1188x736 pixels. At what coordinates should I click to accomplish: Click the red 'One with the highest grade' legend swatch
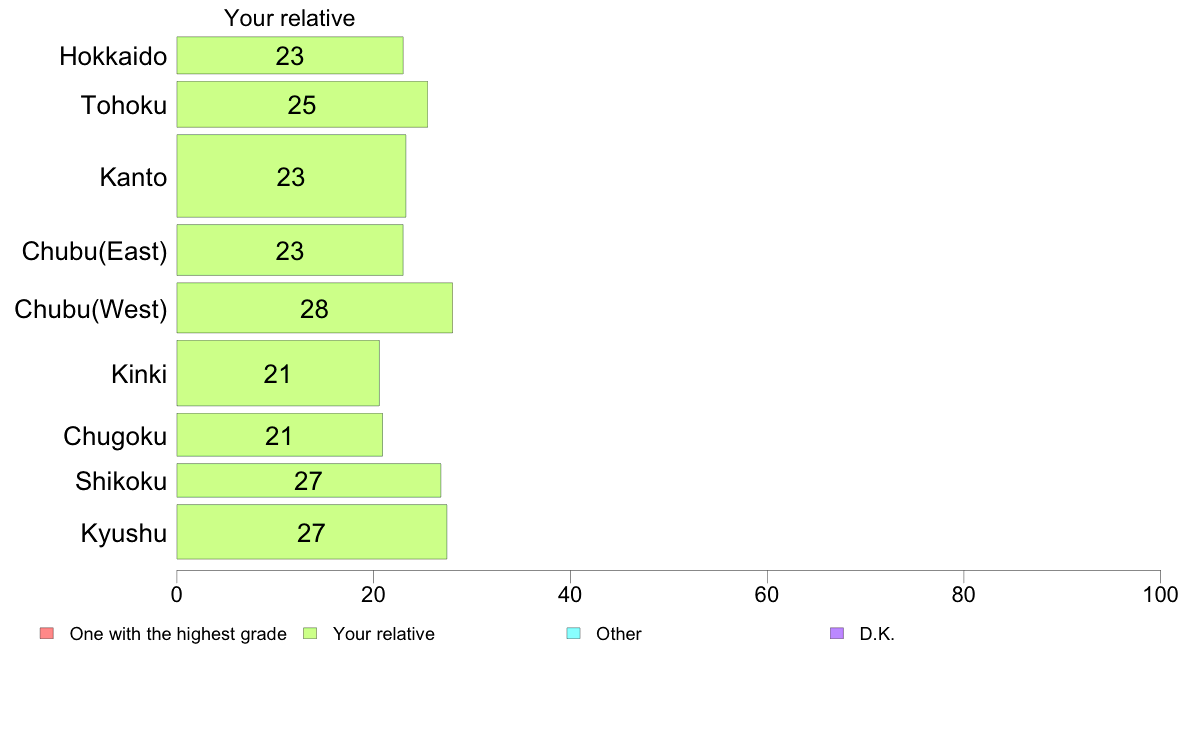pos(47,634)
